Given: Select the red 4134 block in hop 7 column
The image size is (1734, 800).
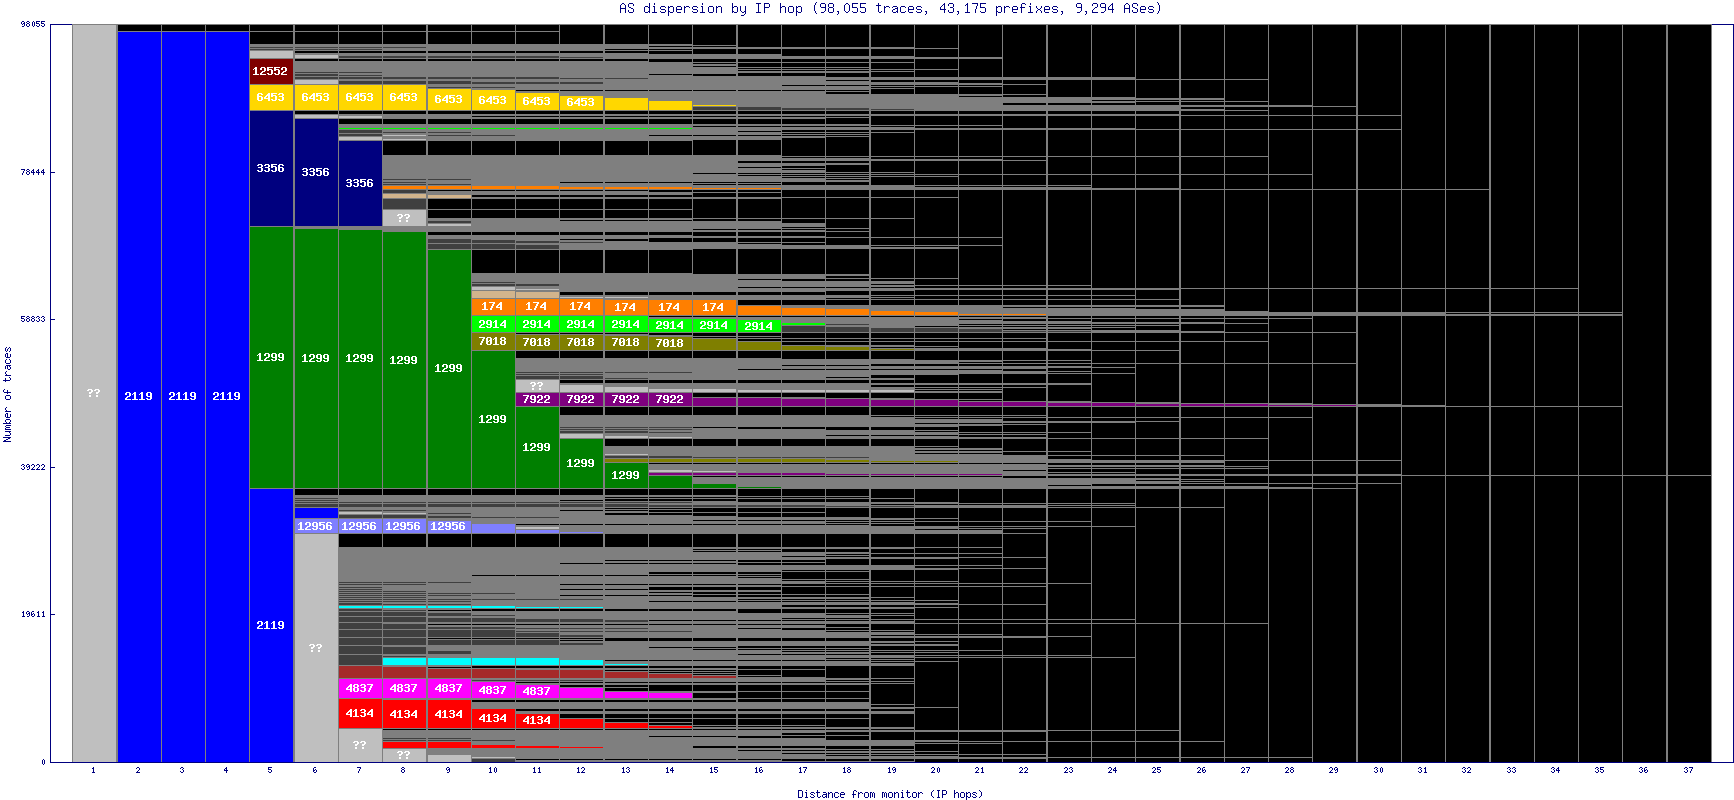Looking at the screenshot, I should tap(360, 713).
